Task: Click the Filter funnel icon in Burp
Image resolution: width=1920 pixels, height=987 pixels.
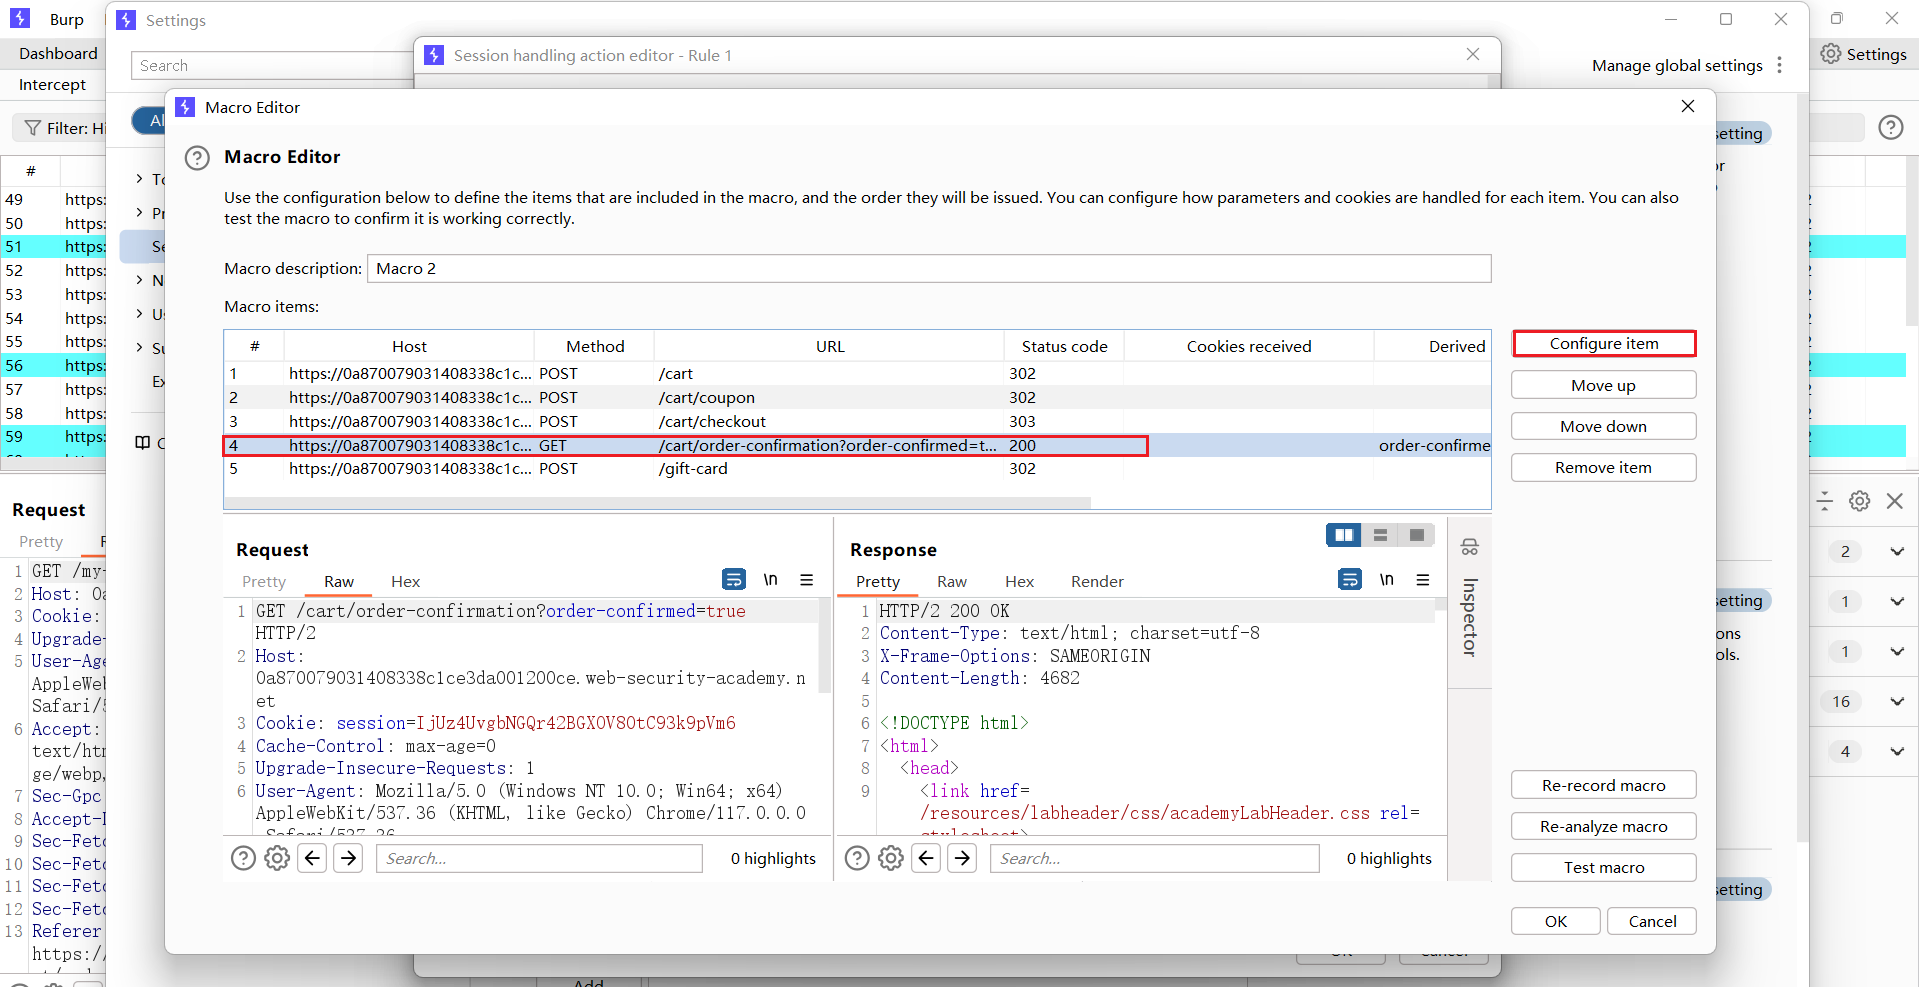Action: pos(33,128)
